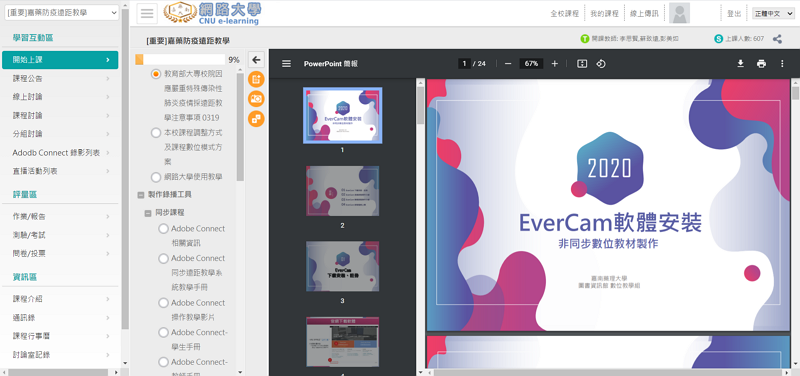The width and height of the screenshot is (800, 376).
Task: Expand the 線上討論 chevron
Action: click(x=108, y=97)
